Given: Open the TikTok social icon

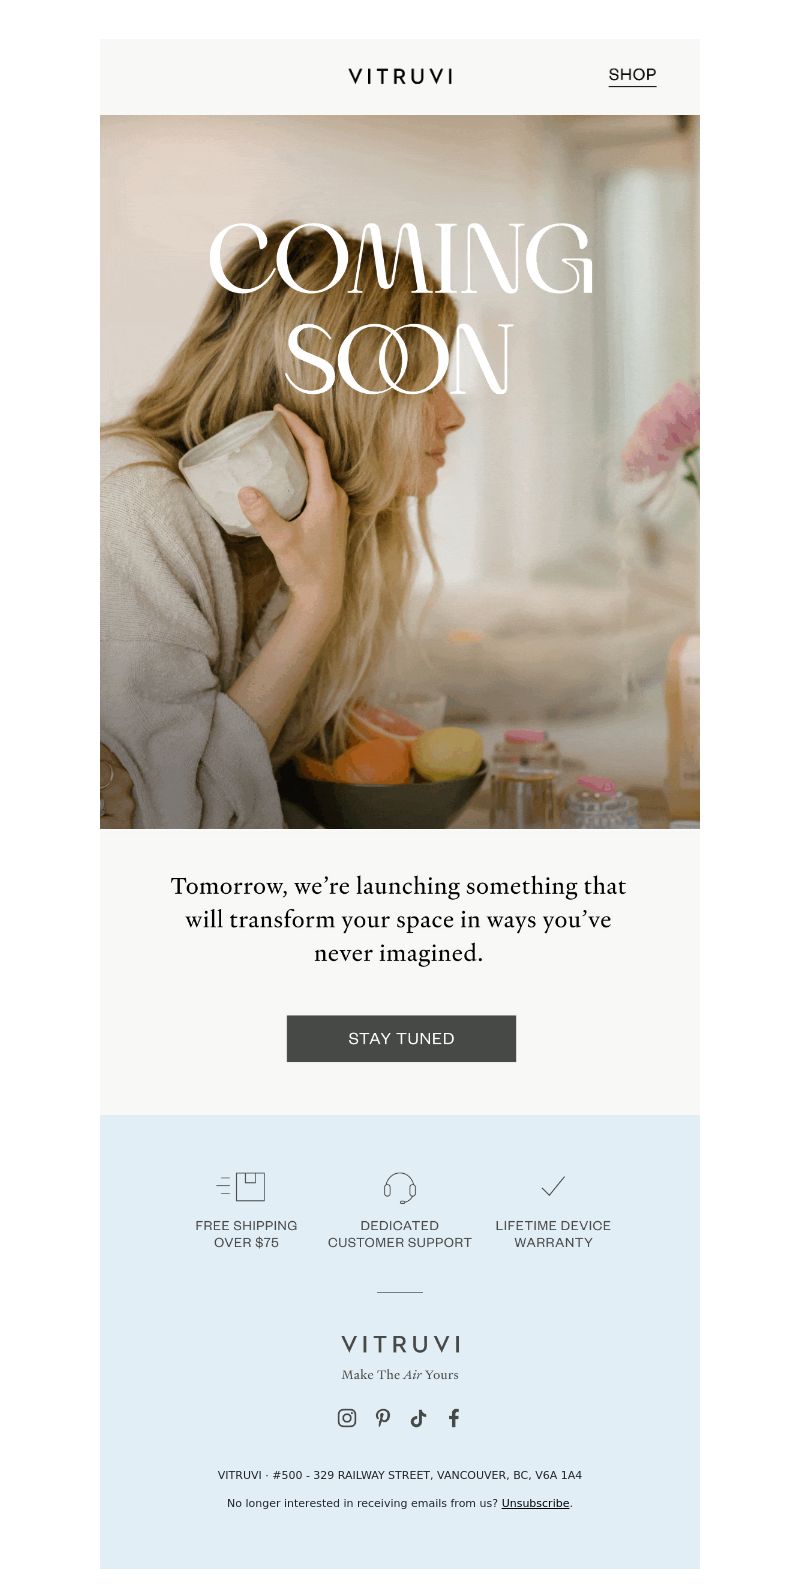Looking at the screenshot, I should (x=418, y=1417).
